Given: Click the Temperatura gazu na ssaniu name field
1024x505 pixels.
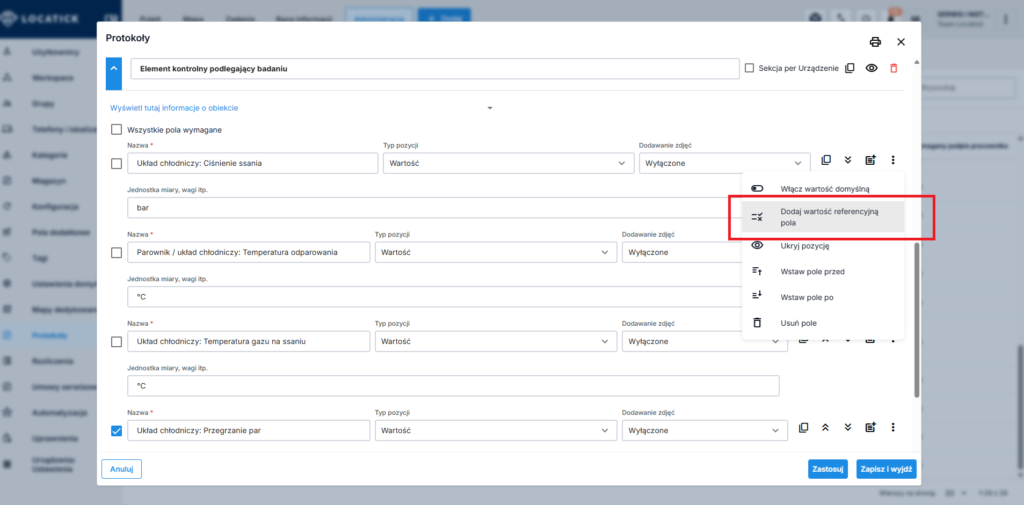Looking at the screenshot, I should pyautogui.click(x=249, y=341).
